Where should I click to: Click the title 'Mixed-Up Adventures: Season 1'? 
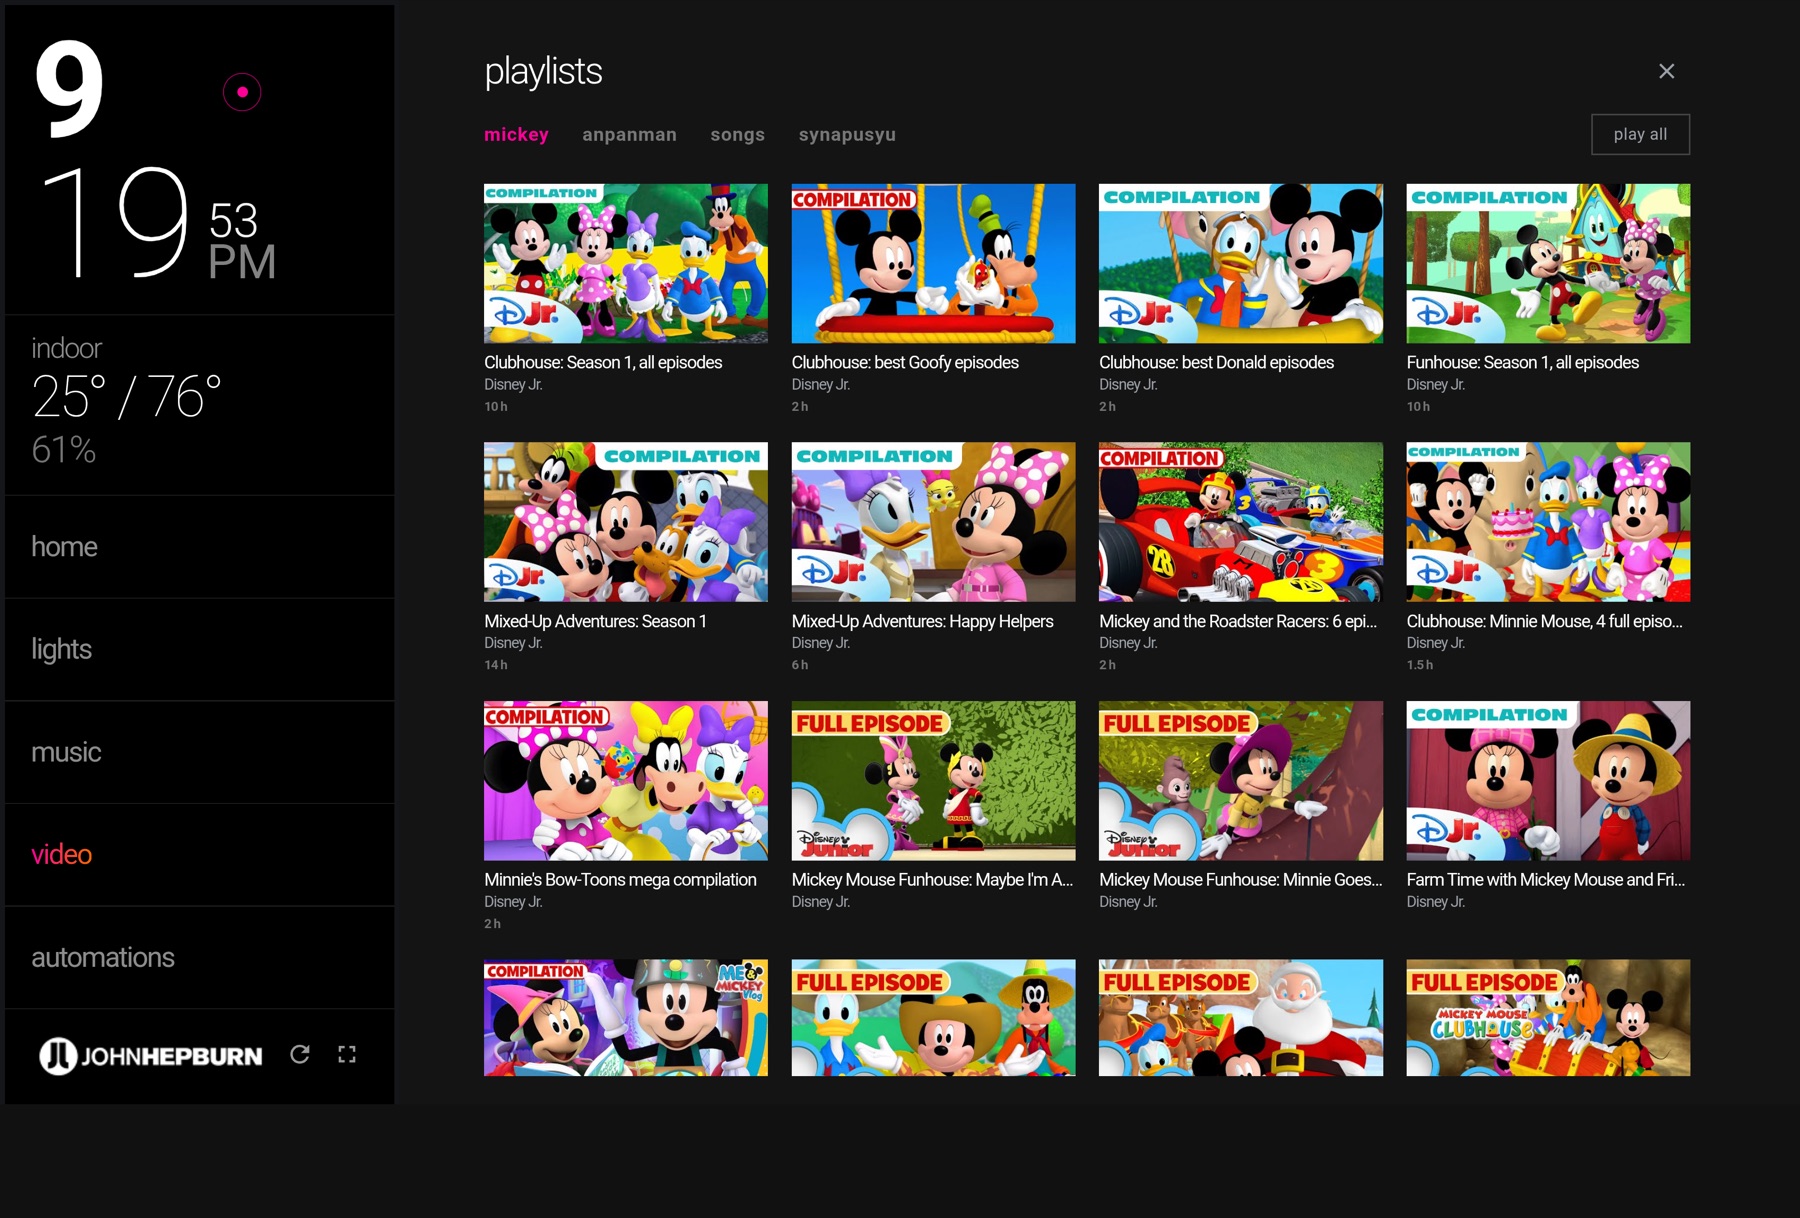pyautogui.click(x=595, y=621)
